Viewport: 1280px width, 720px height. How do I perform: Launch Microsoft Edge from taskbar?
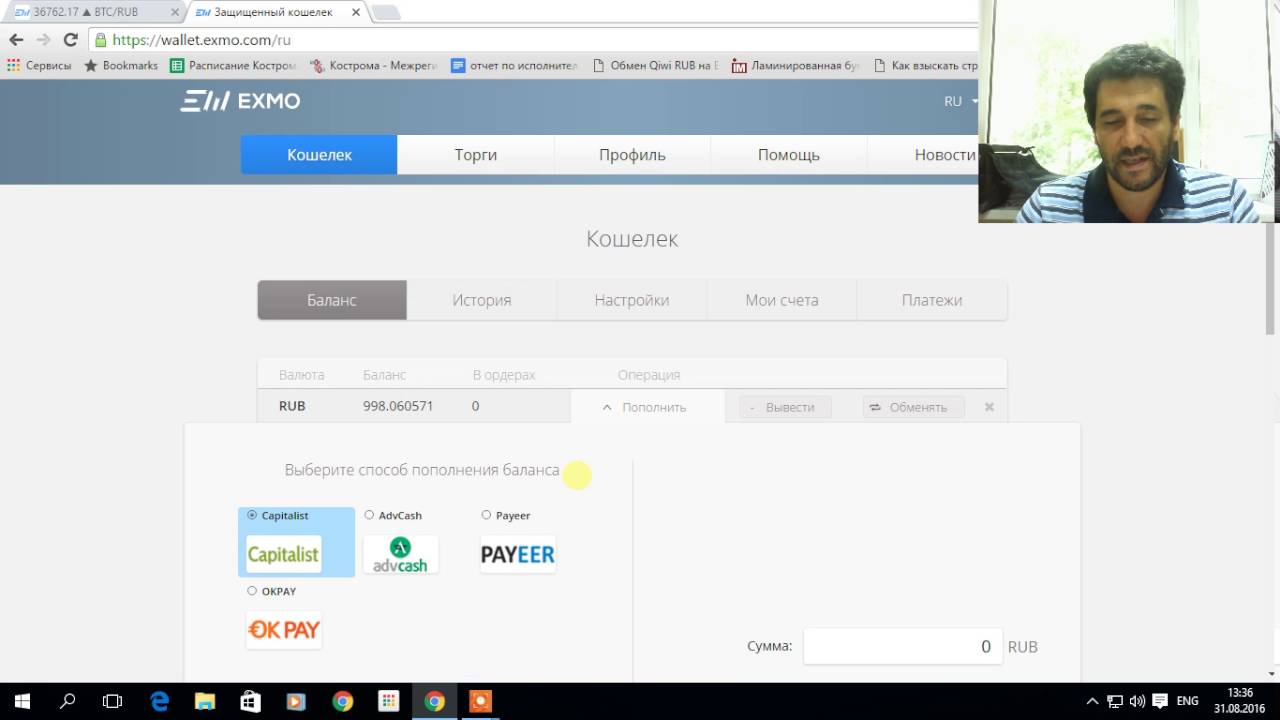tap(160, 701)
